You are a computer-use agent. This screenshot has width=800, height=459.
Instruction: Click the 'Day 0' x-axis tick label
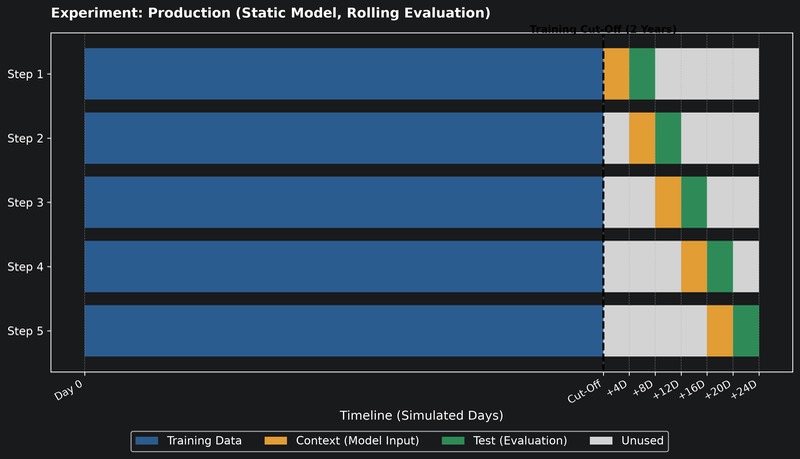point(69,390)
